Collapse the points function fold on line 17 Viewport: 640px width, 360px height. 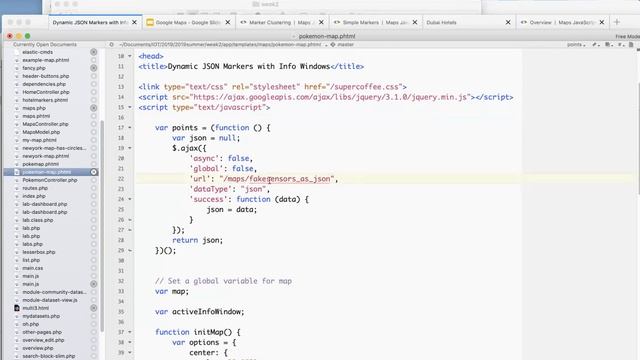coord(130,128)
